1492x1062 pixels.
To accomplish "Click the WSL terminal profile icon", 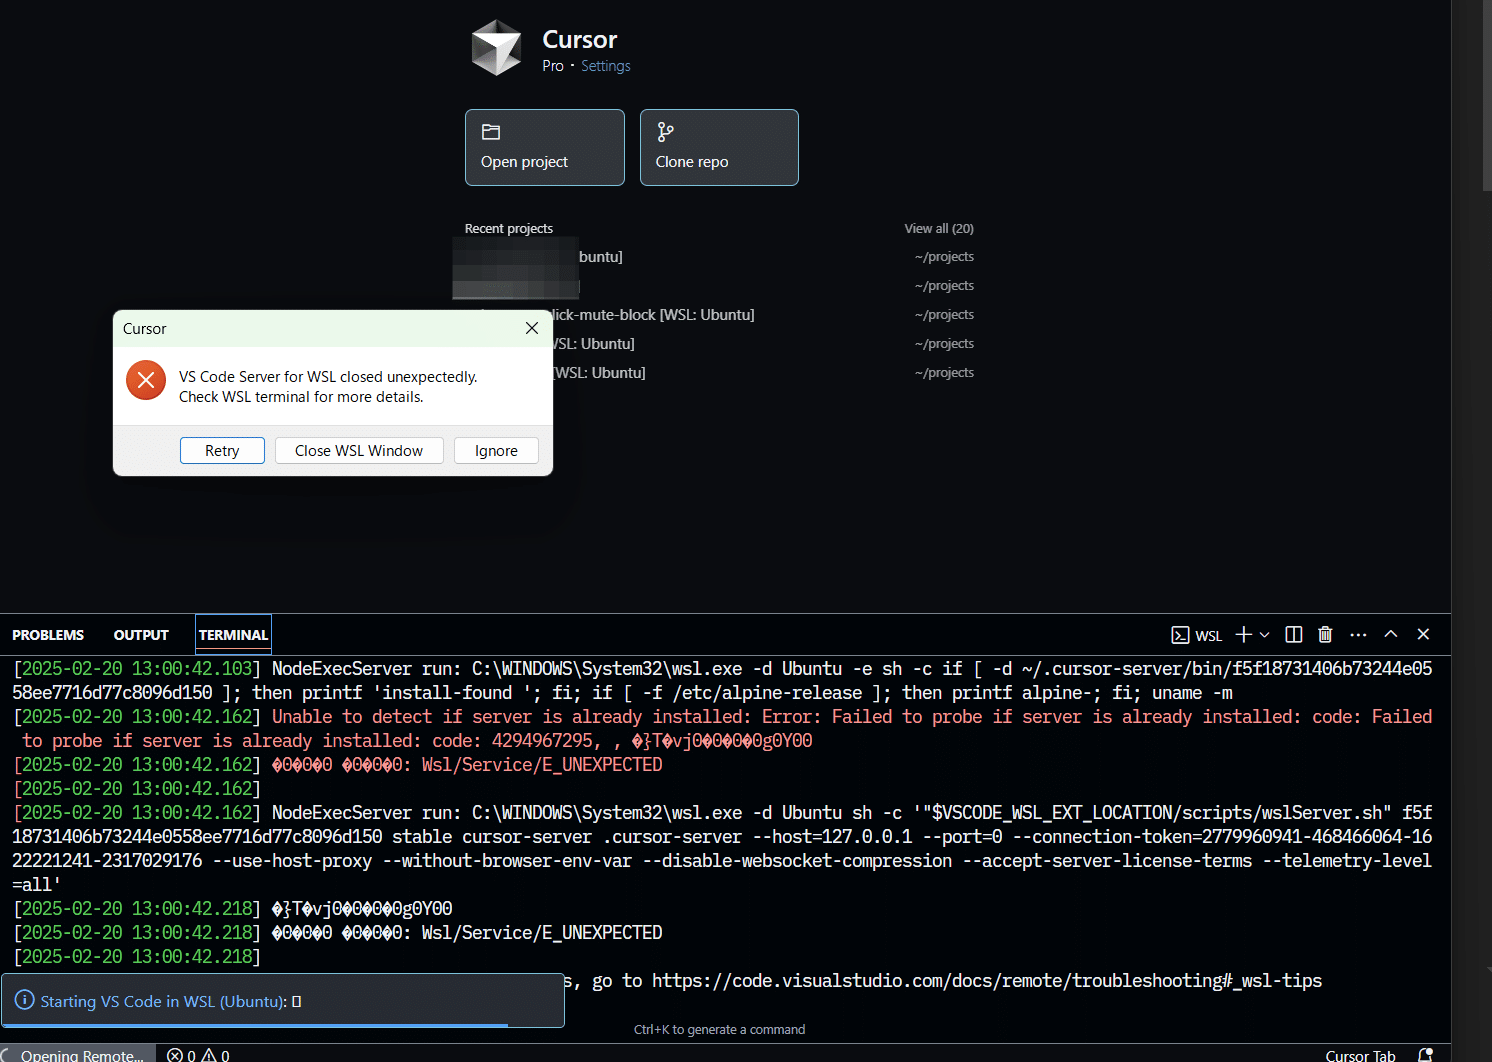I will click(x=1180, y=635).
